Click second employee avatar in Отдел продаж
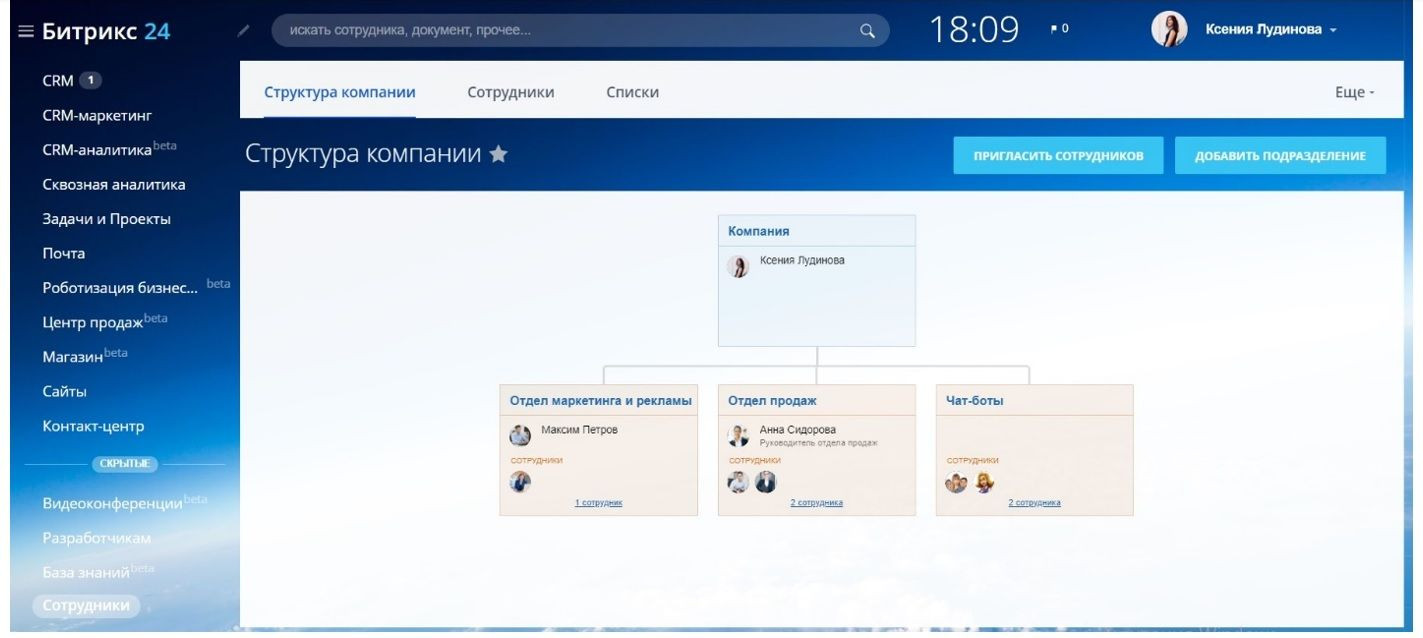This screenshot has height=638, width=1423. coord(765,482)
